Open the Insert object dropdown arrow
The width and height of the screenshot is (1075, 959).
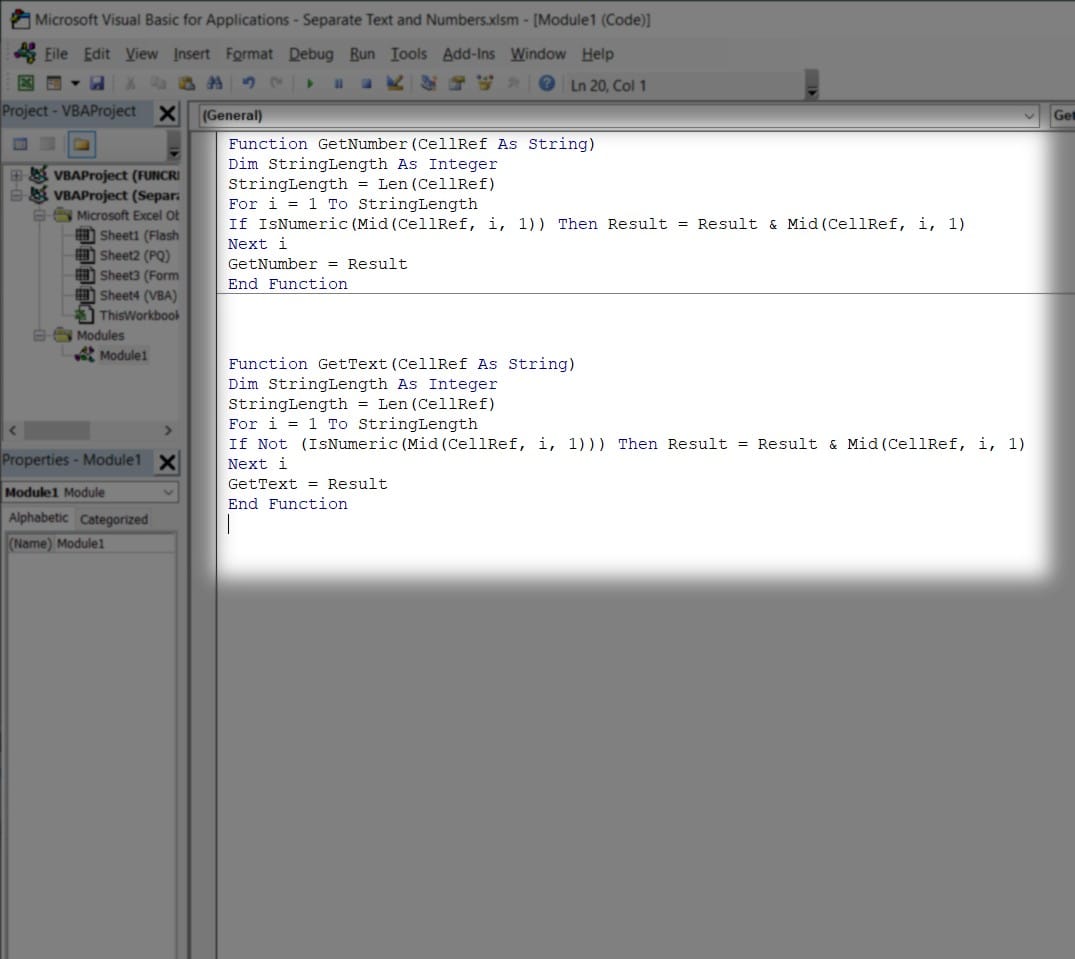75,84
